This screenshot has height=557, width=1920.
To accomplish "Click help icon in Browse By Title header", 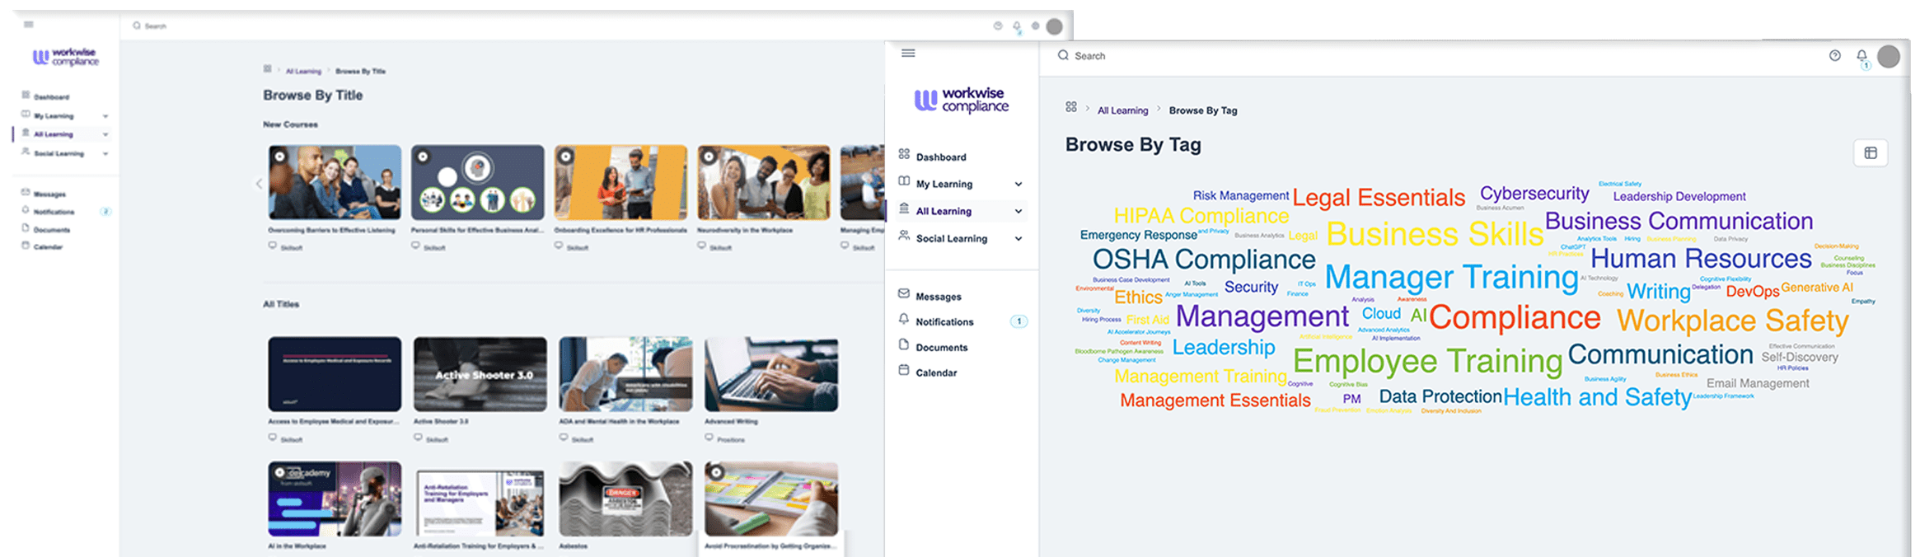I will tap(998, 26).
